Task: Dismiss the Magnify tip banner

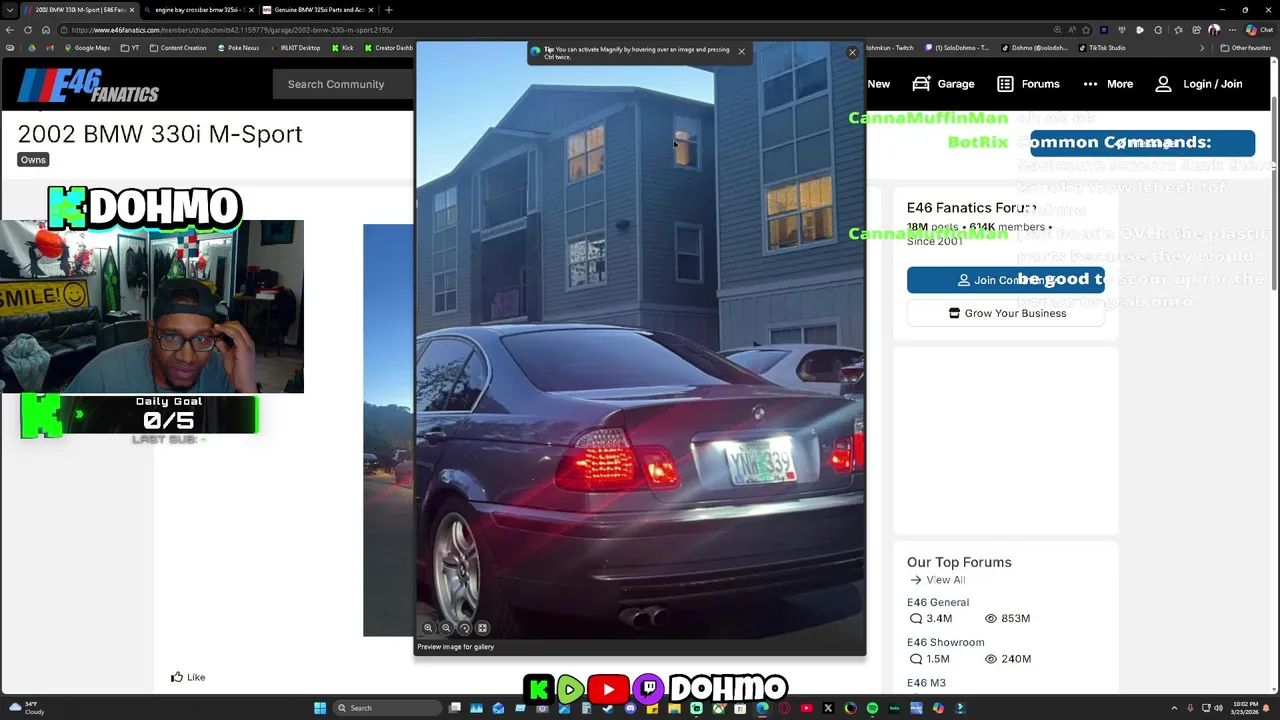Action: click(741, 50)
